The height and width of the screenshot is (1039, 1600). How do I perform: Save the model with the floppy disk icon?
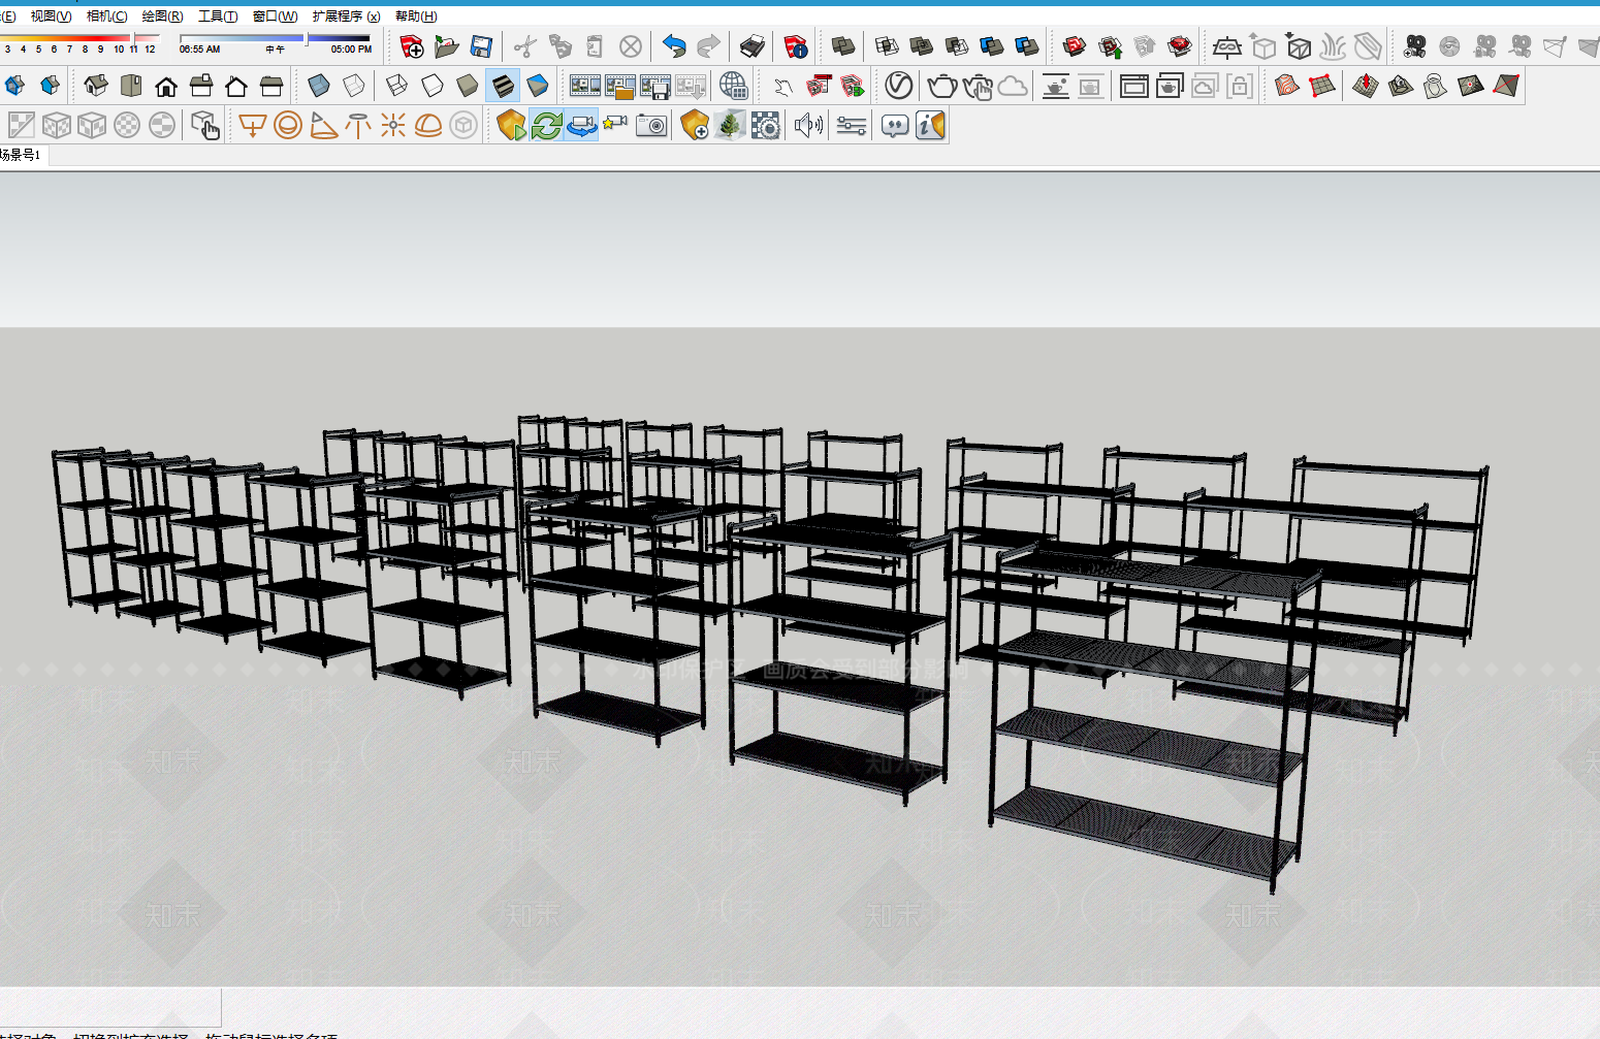pos(481,46)
